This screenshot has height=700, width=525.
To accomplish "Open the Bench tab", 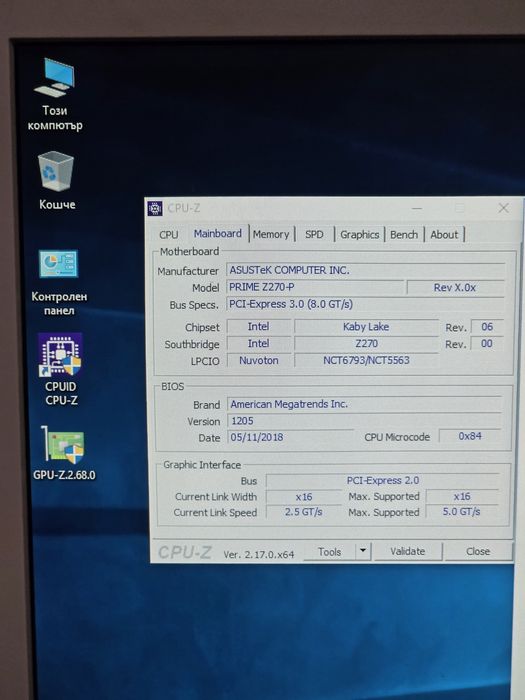I will pos(404,234).
